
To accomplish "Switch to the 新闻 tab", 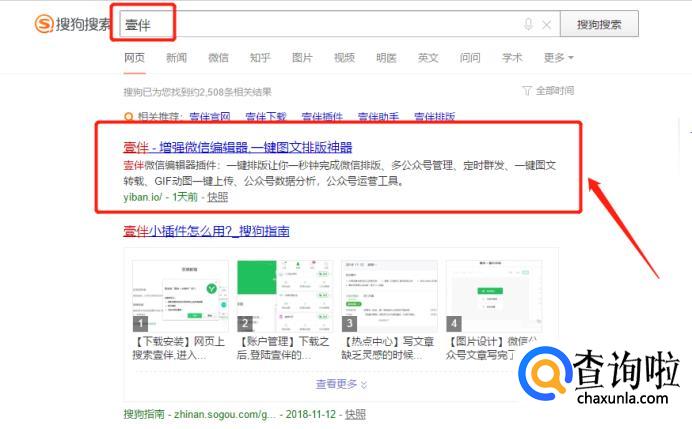I will click(176, 58).
